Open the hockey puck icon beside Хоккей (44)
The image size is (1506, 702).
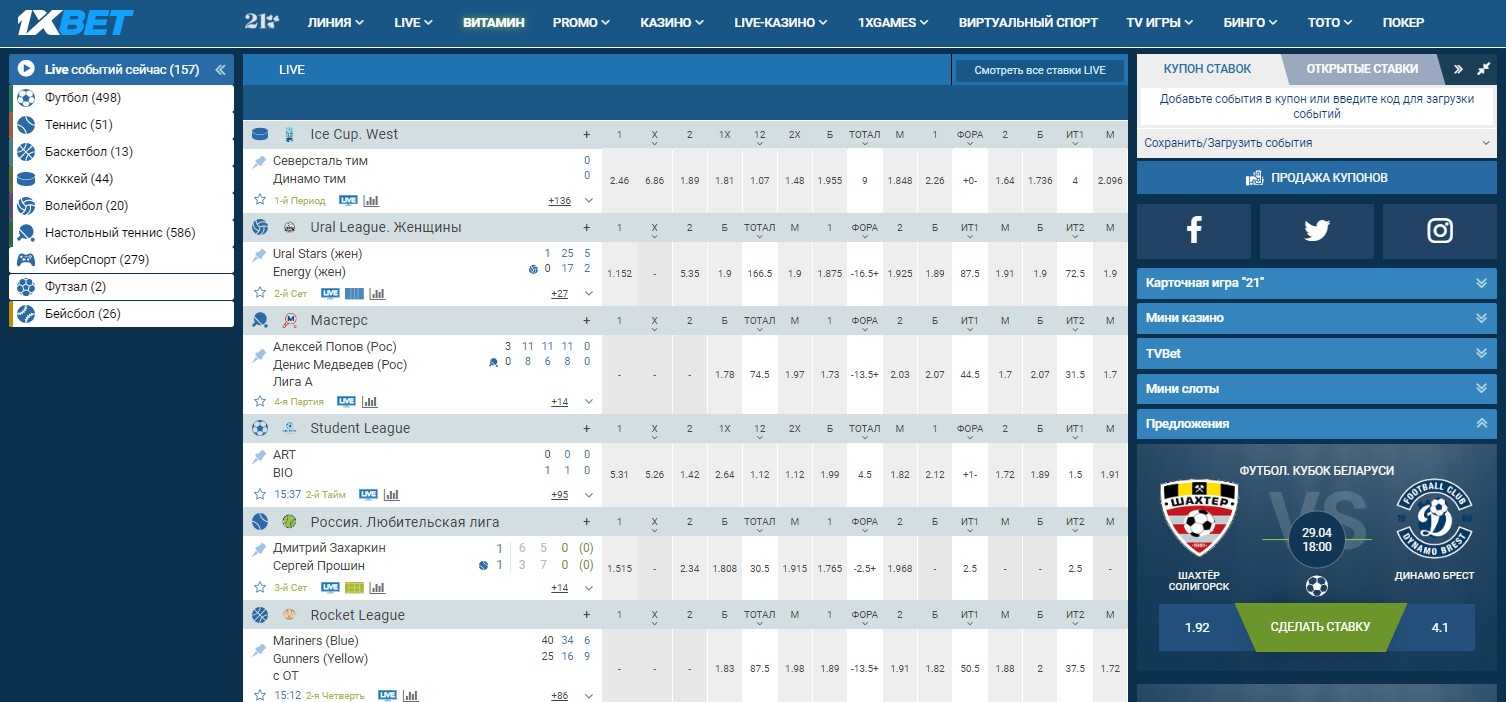point(26,179)
